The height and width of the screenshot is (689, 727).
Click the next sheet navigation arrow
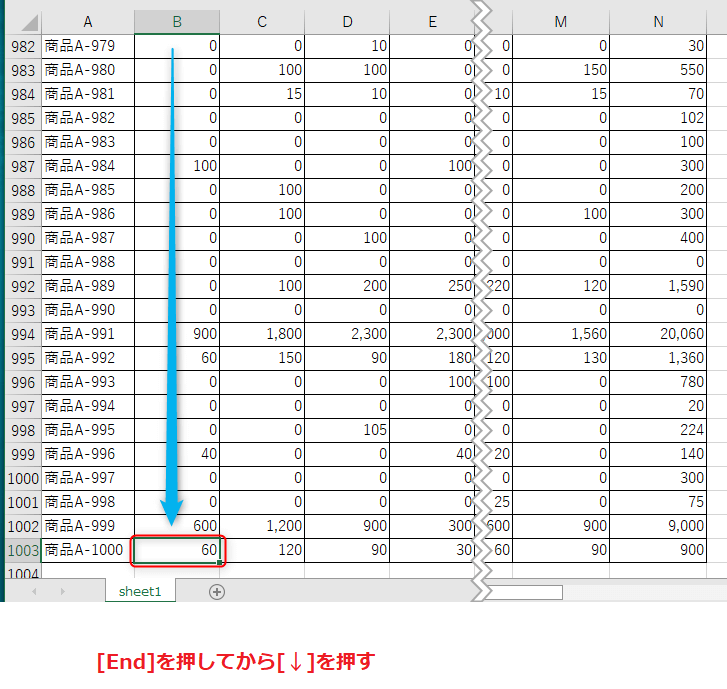tap(63, 591)
